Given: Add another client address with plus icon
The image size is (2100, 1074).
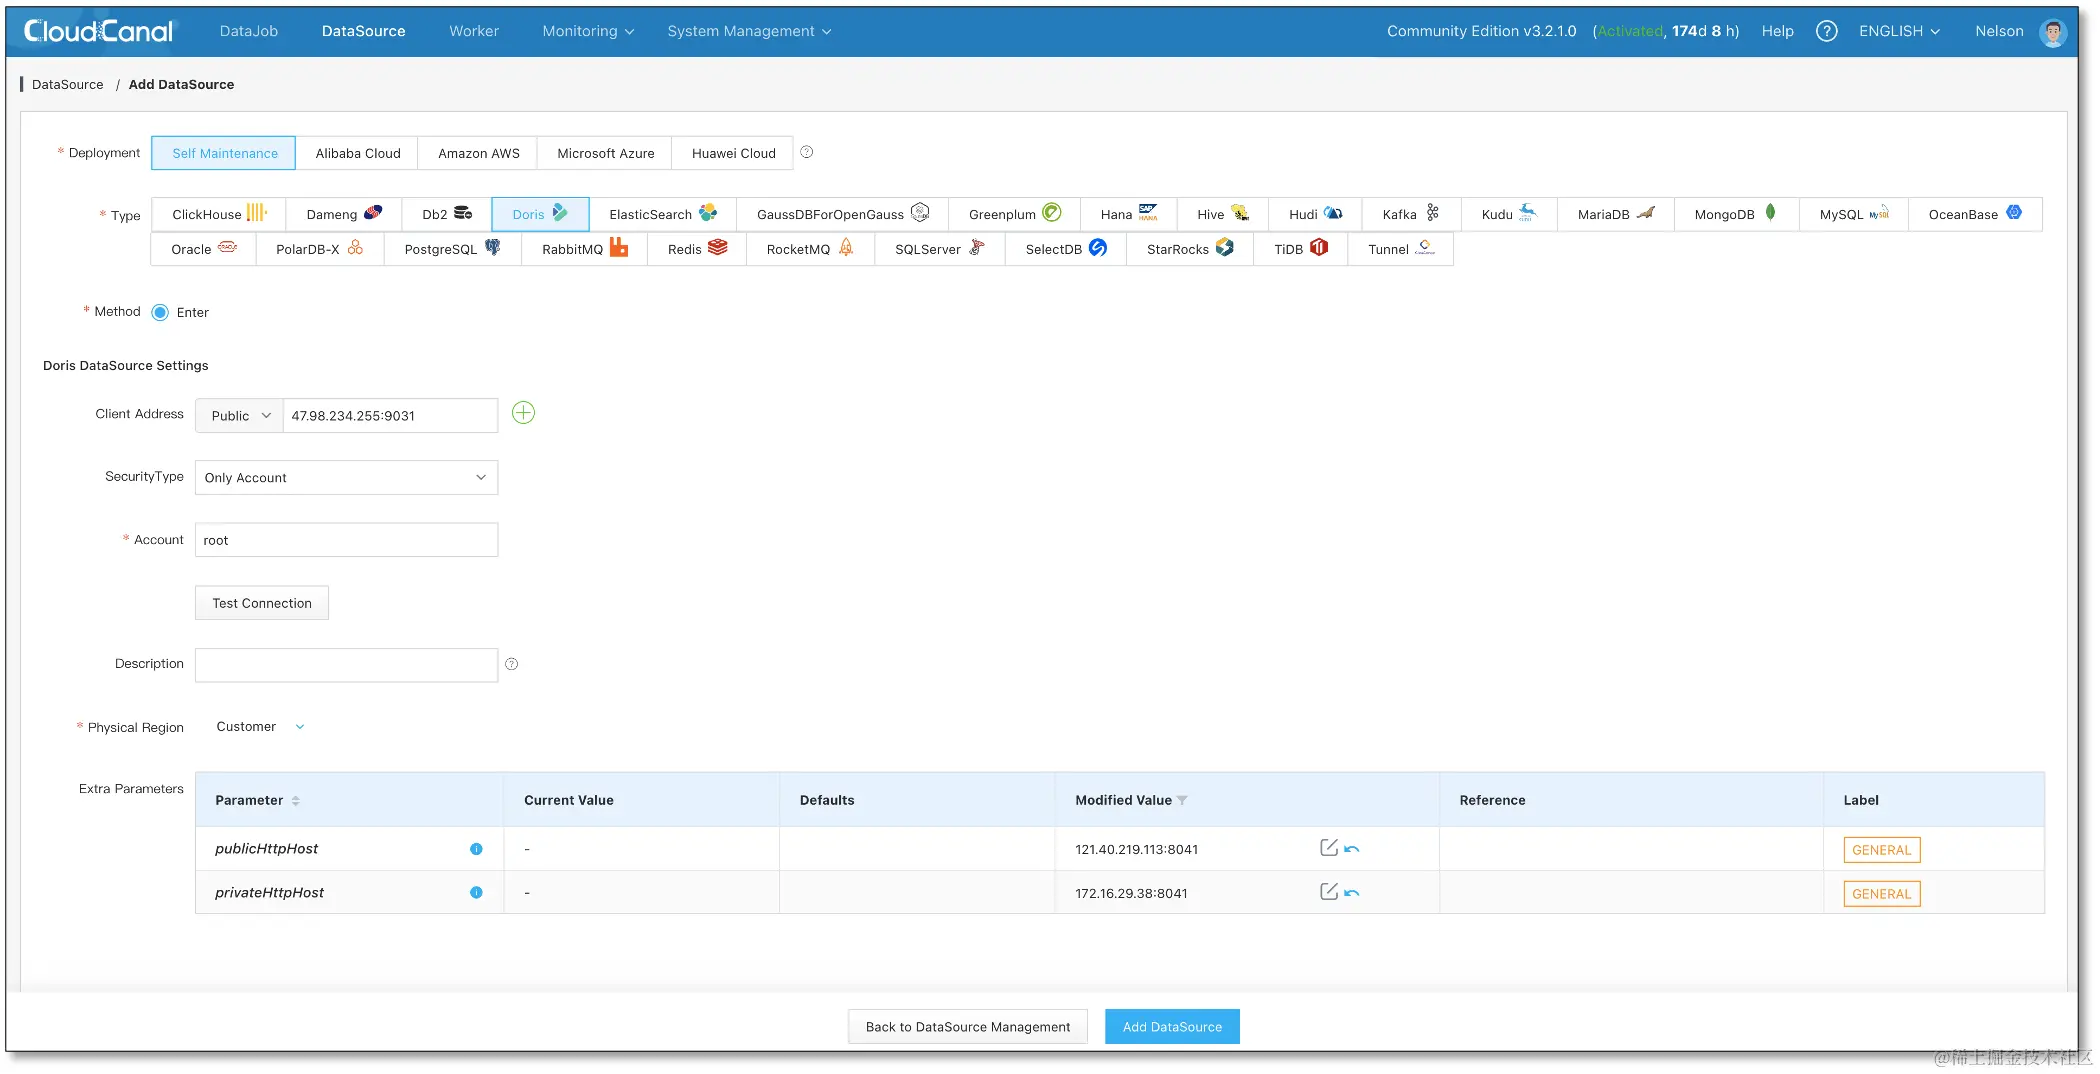Looking at the screenshot, I should point(523,413).
